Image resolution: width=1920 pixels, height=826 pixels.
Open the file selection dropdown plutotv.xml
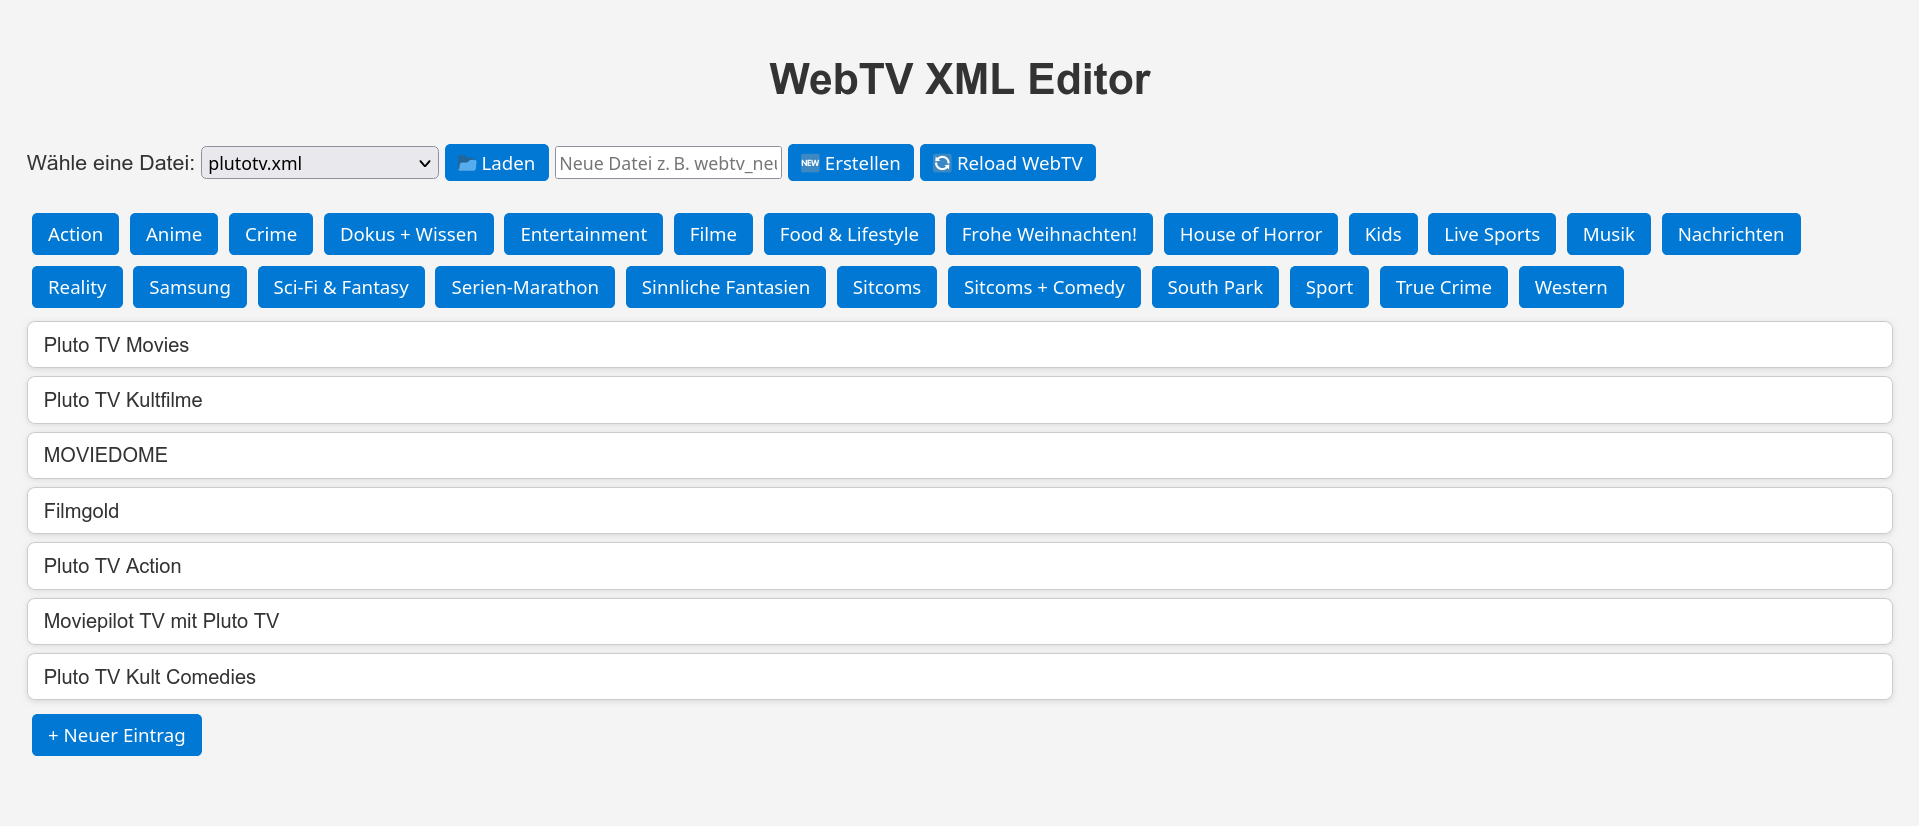point(319,163)
